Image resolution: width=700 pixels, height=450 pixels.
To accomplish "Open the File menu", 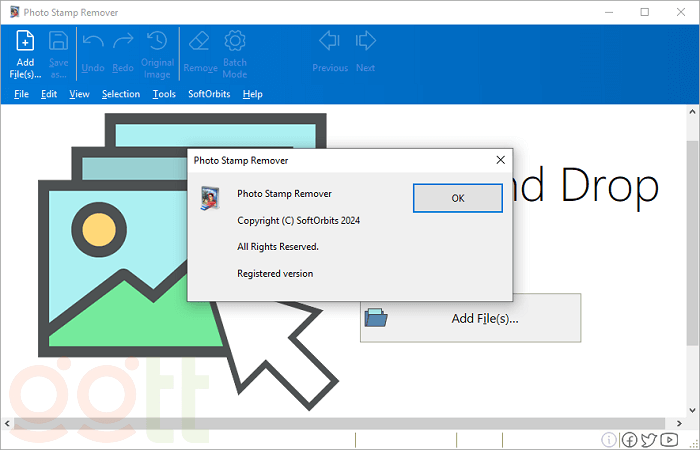I will (21, 94).
